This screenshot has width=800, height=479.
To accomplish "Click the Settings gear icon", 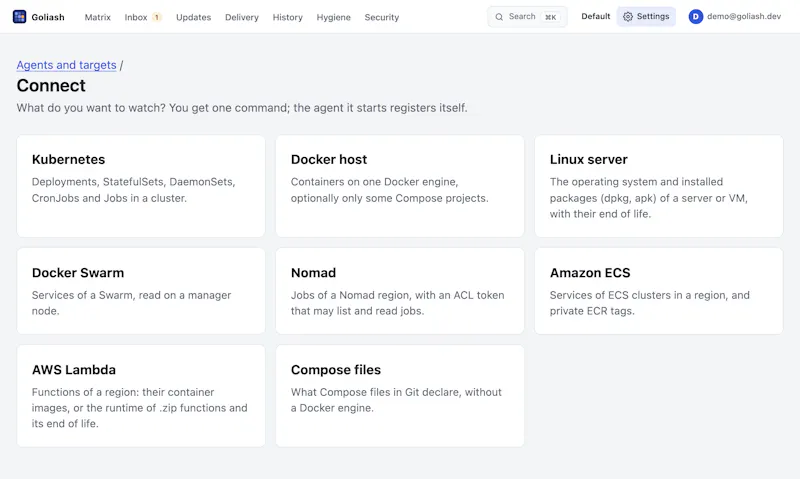I will pyautogui.click(x=628, y=17).
